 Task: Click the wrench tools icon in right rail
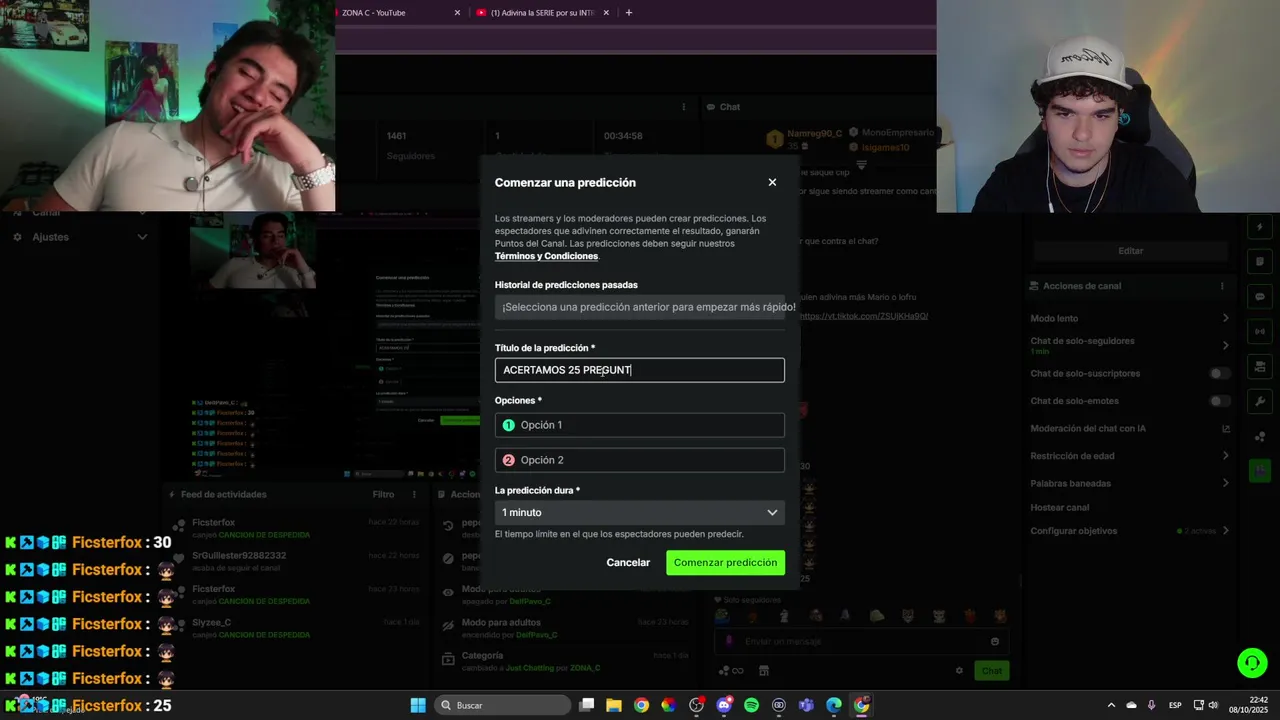point(1259,401)
